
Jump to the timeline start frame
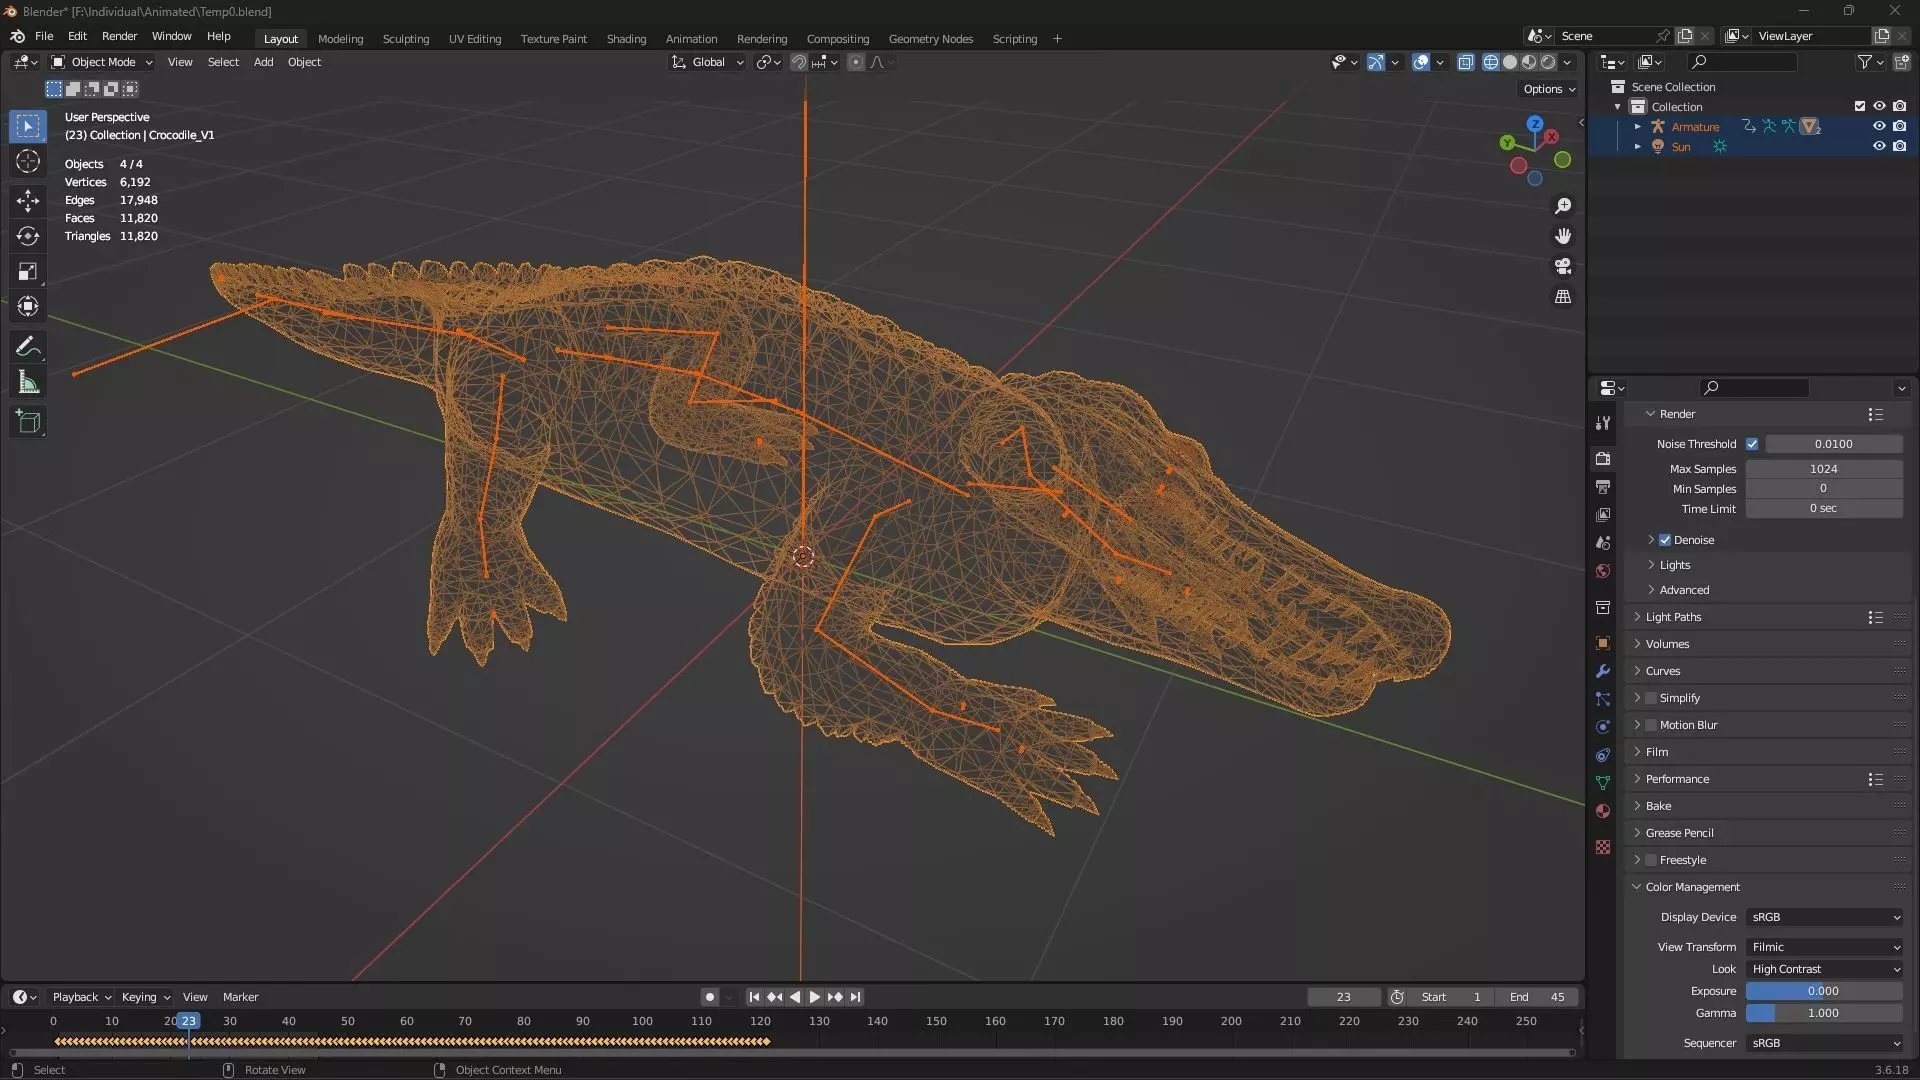coord(754,997)
